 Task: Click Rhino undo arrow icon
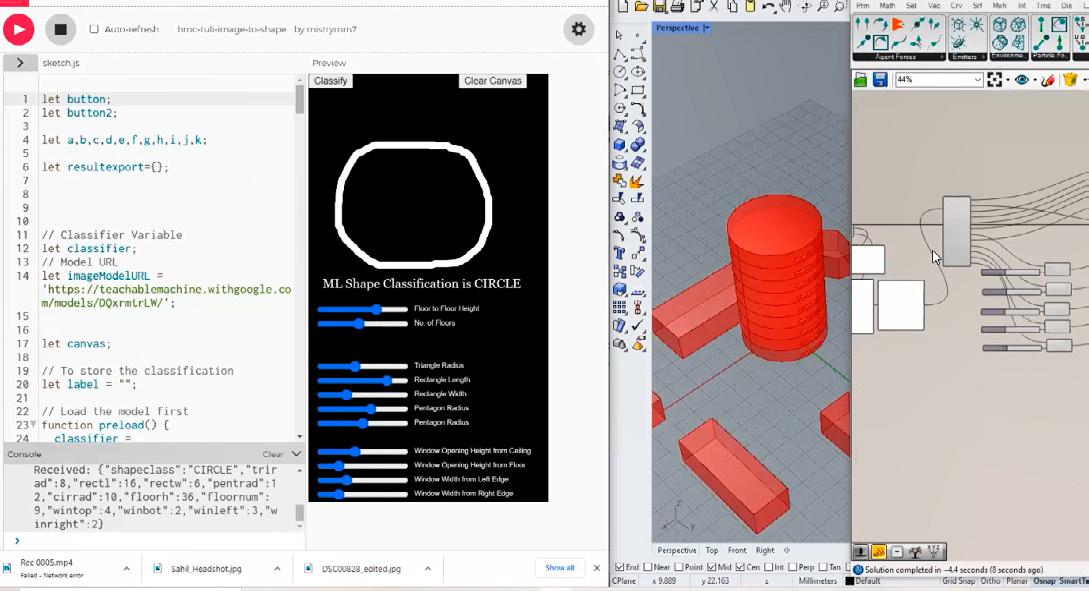(x=768, y=6)
